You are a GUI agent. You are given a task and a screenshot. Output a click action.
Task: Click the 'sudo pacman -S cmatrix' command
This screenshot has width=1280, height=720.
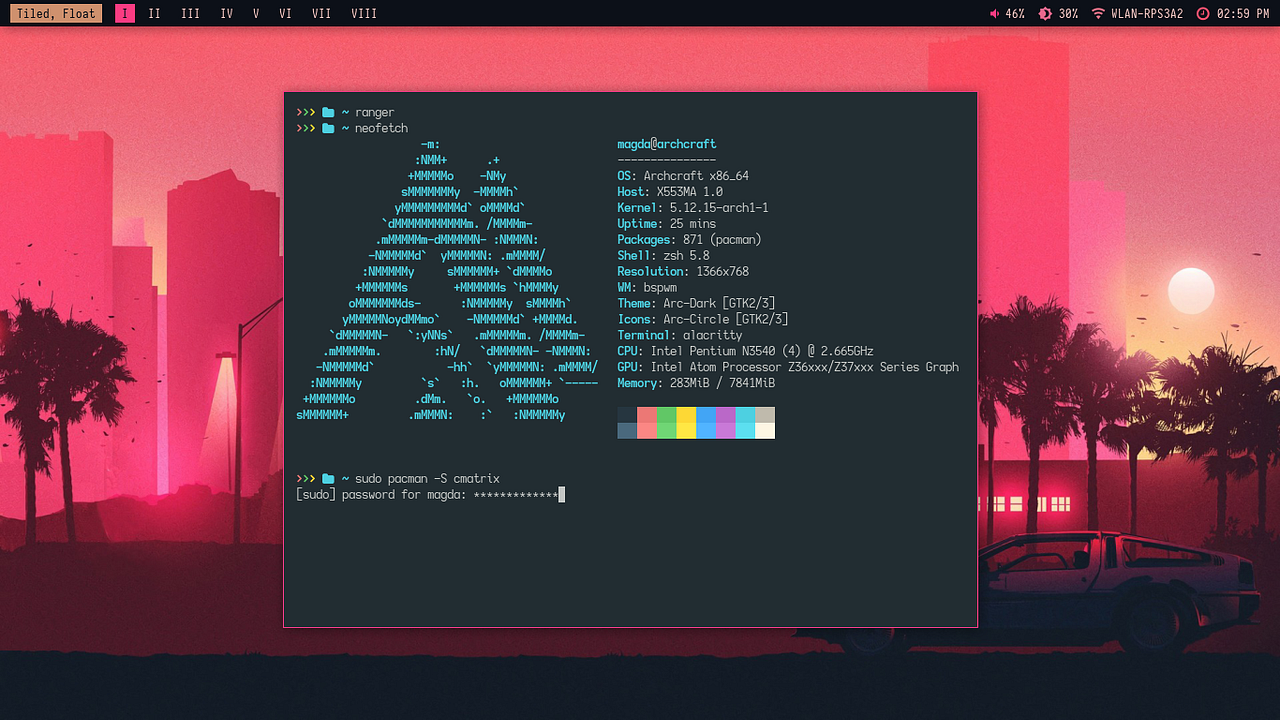[x=427, y=479]
